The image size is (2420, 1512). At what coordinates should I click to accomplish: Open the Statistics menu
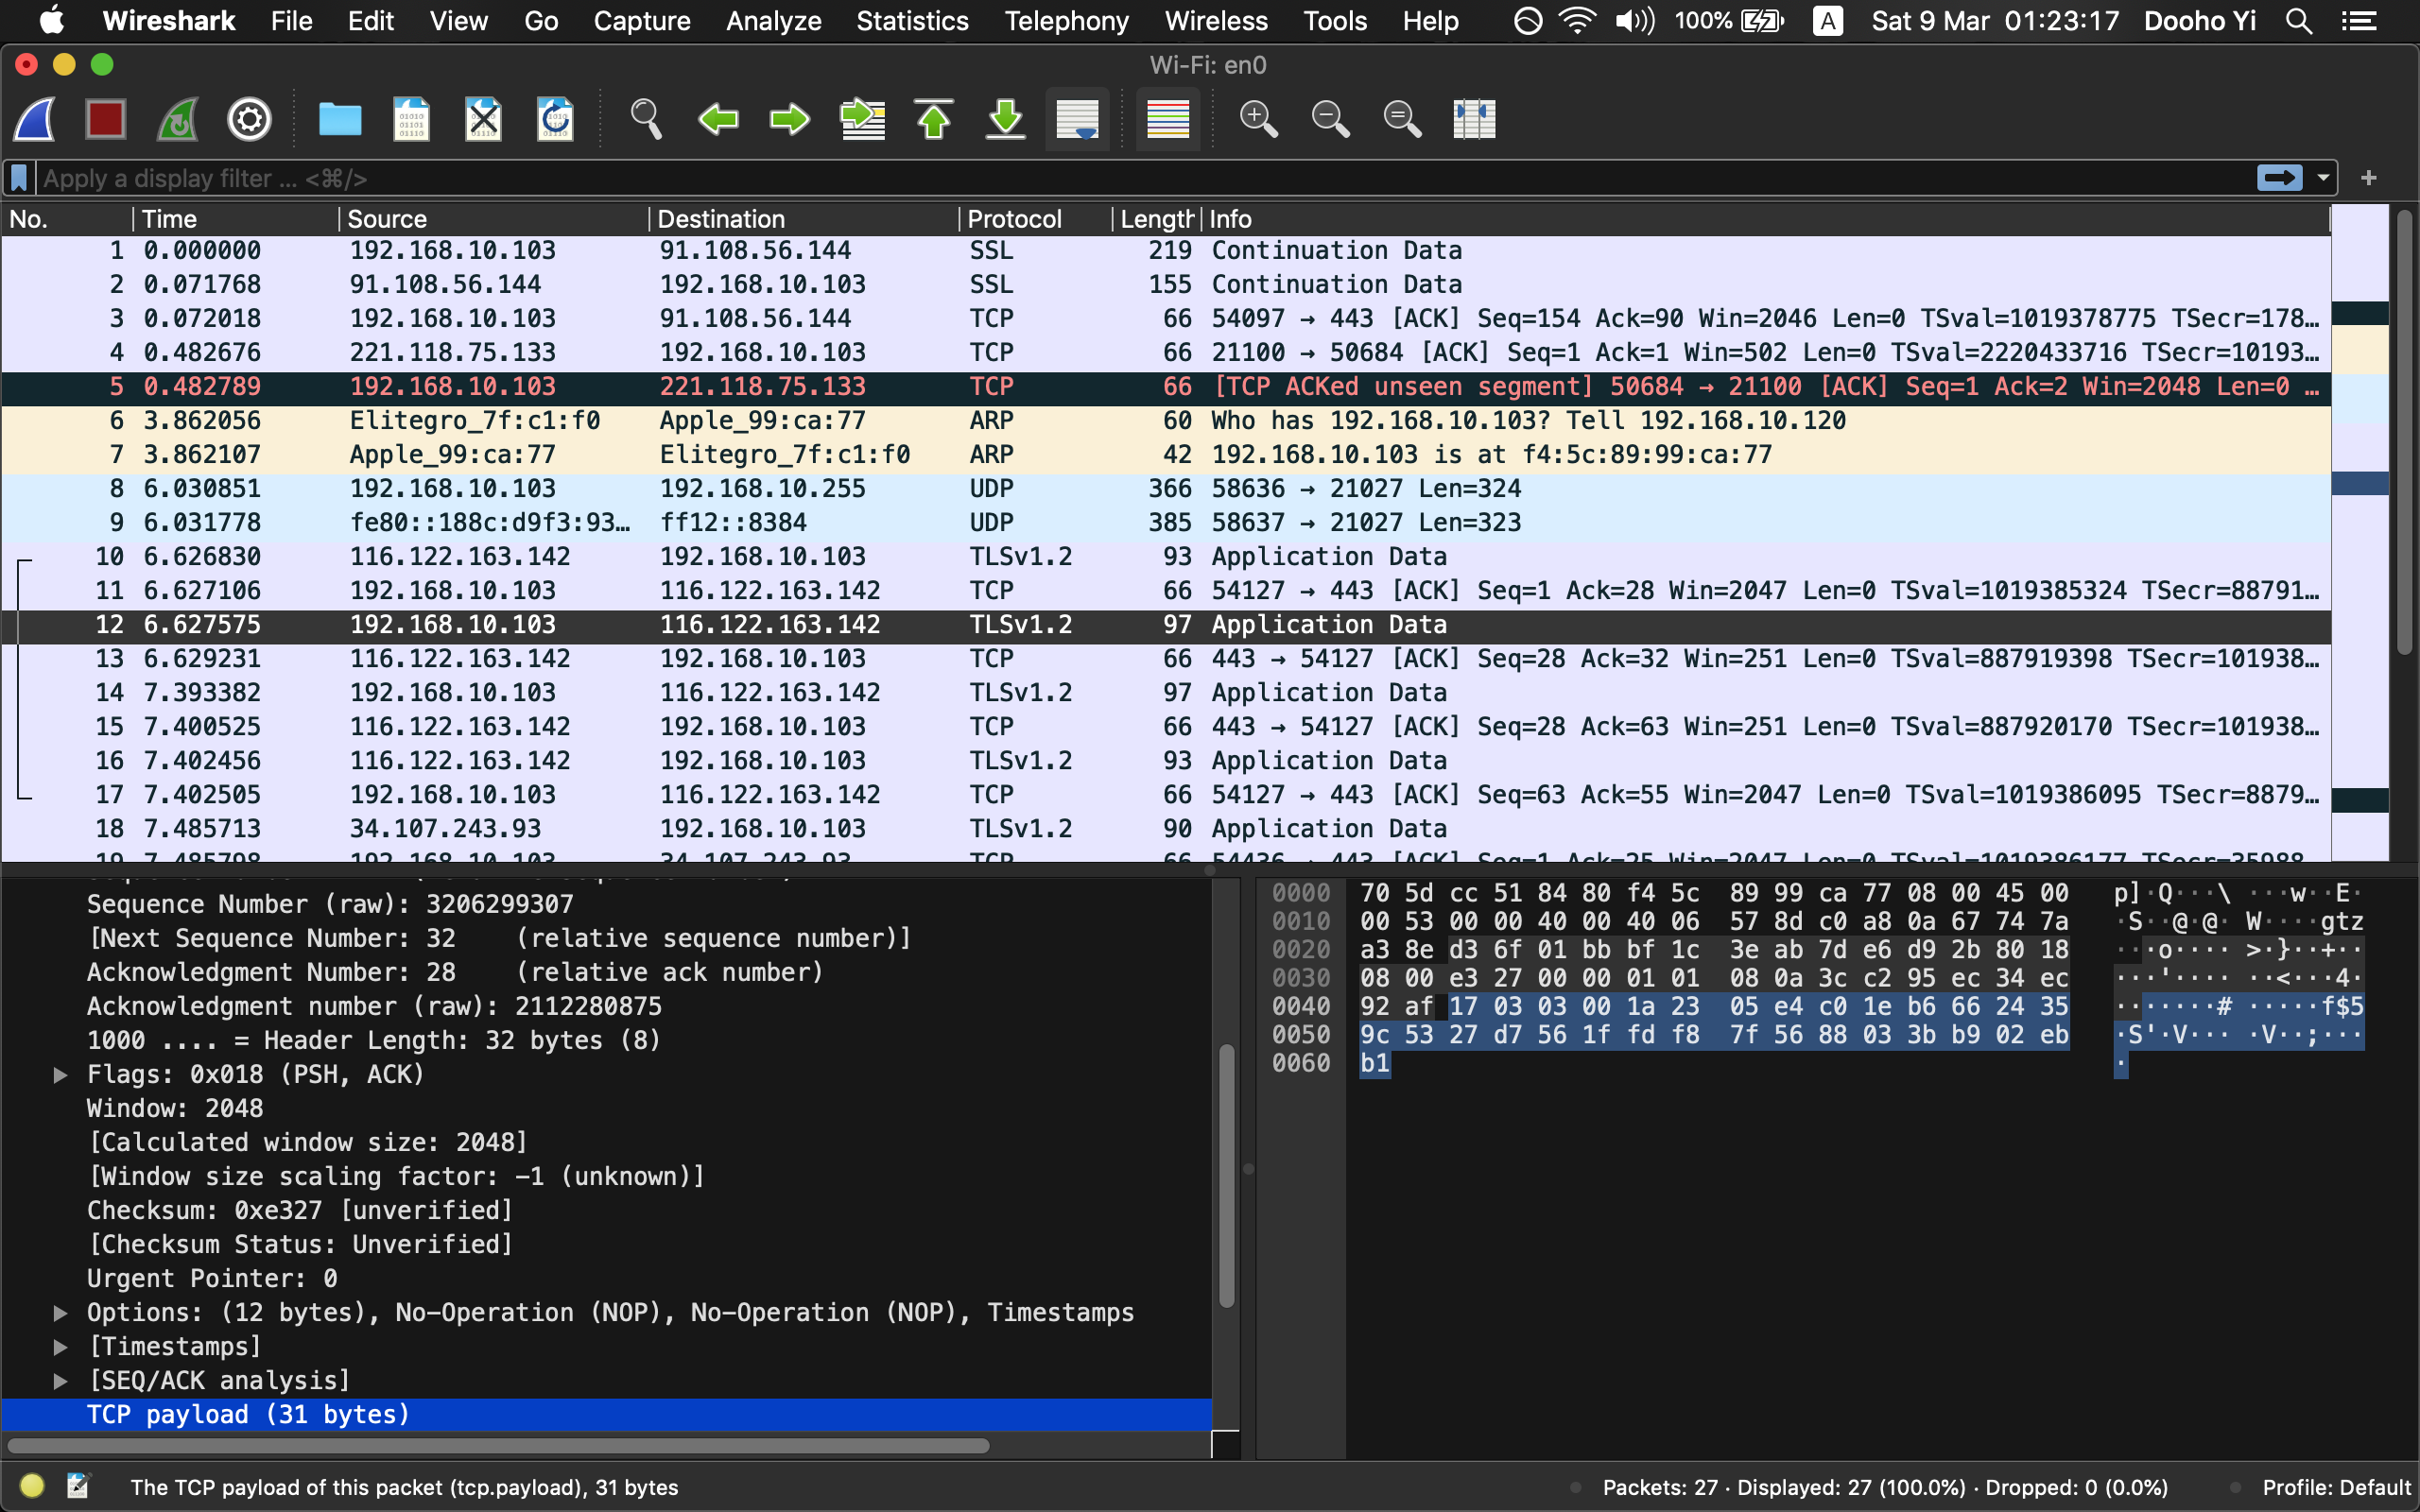coord(912,21)
